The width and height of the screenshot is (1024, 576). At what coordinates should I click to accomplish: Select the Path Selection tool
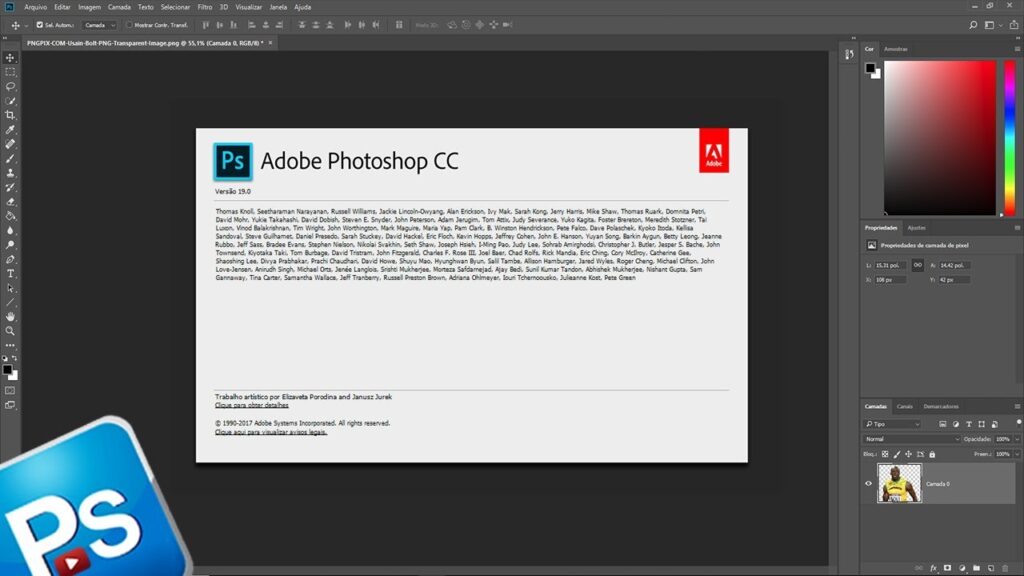(10, 288)
